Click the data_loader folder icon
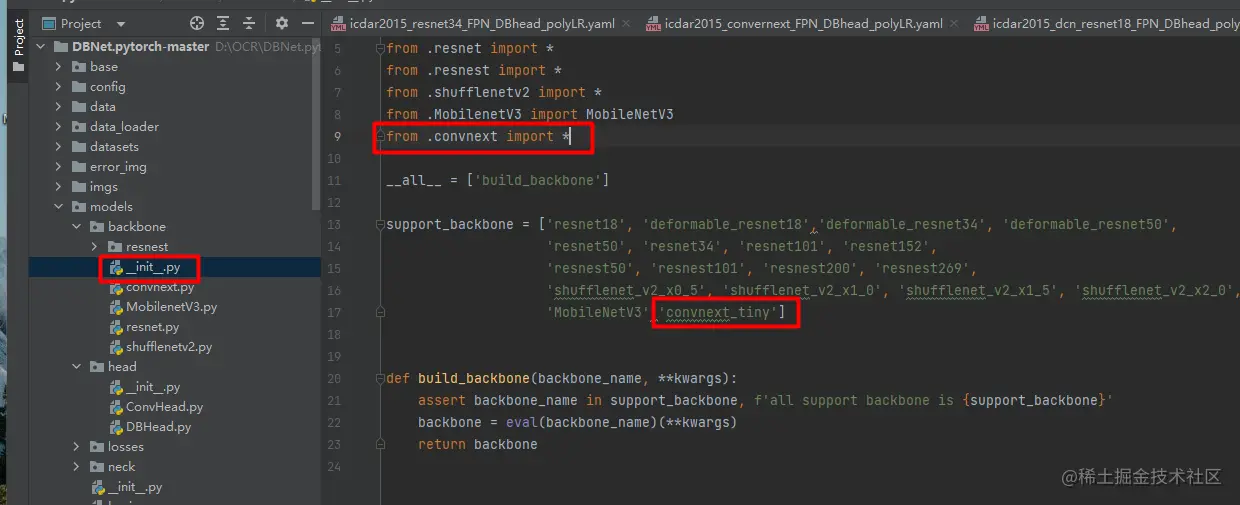This screenshot has height=505, width=1240. [x=79, y=127]
